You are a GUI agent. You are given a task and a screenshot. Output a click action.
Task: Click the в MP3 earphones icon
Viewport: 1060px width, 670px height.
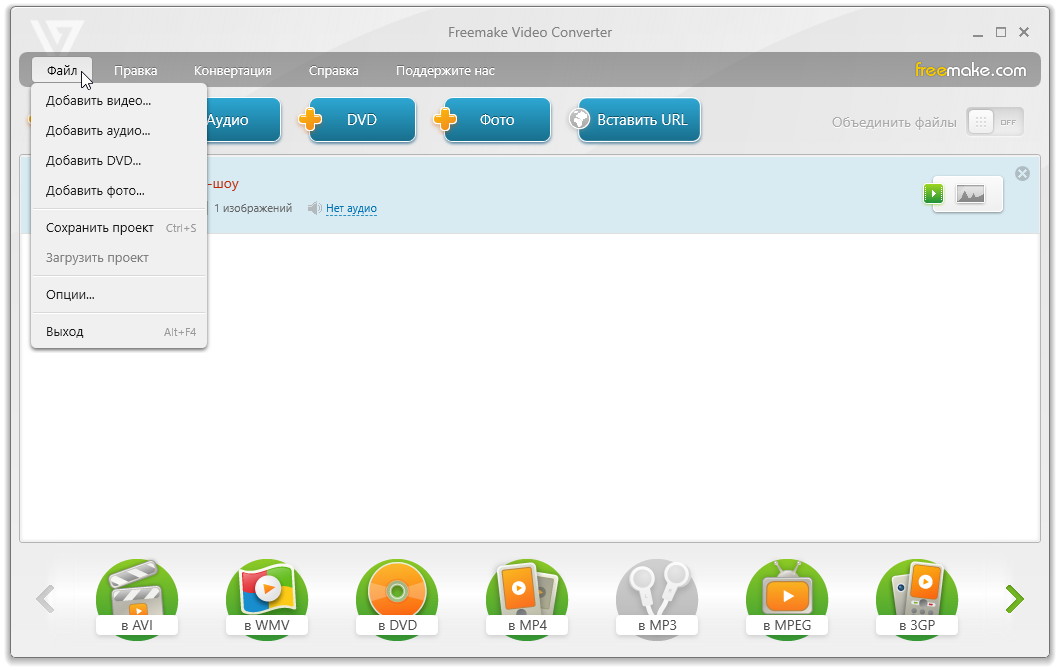pyautogui.click(x=657, y=598)
